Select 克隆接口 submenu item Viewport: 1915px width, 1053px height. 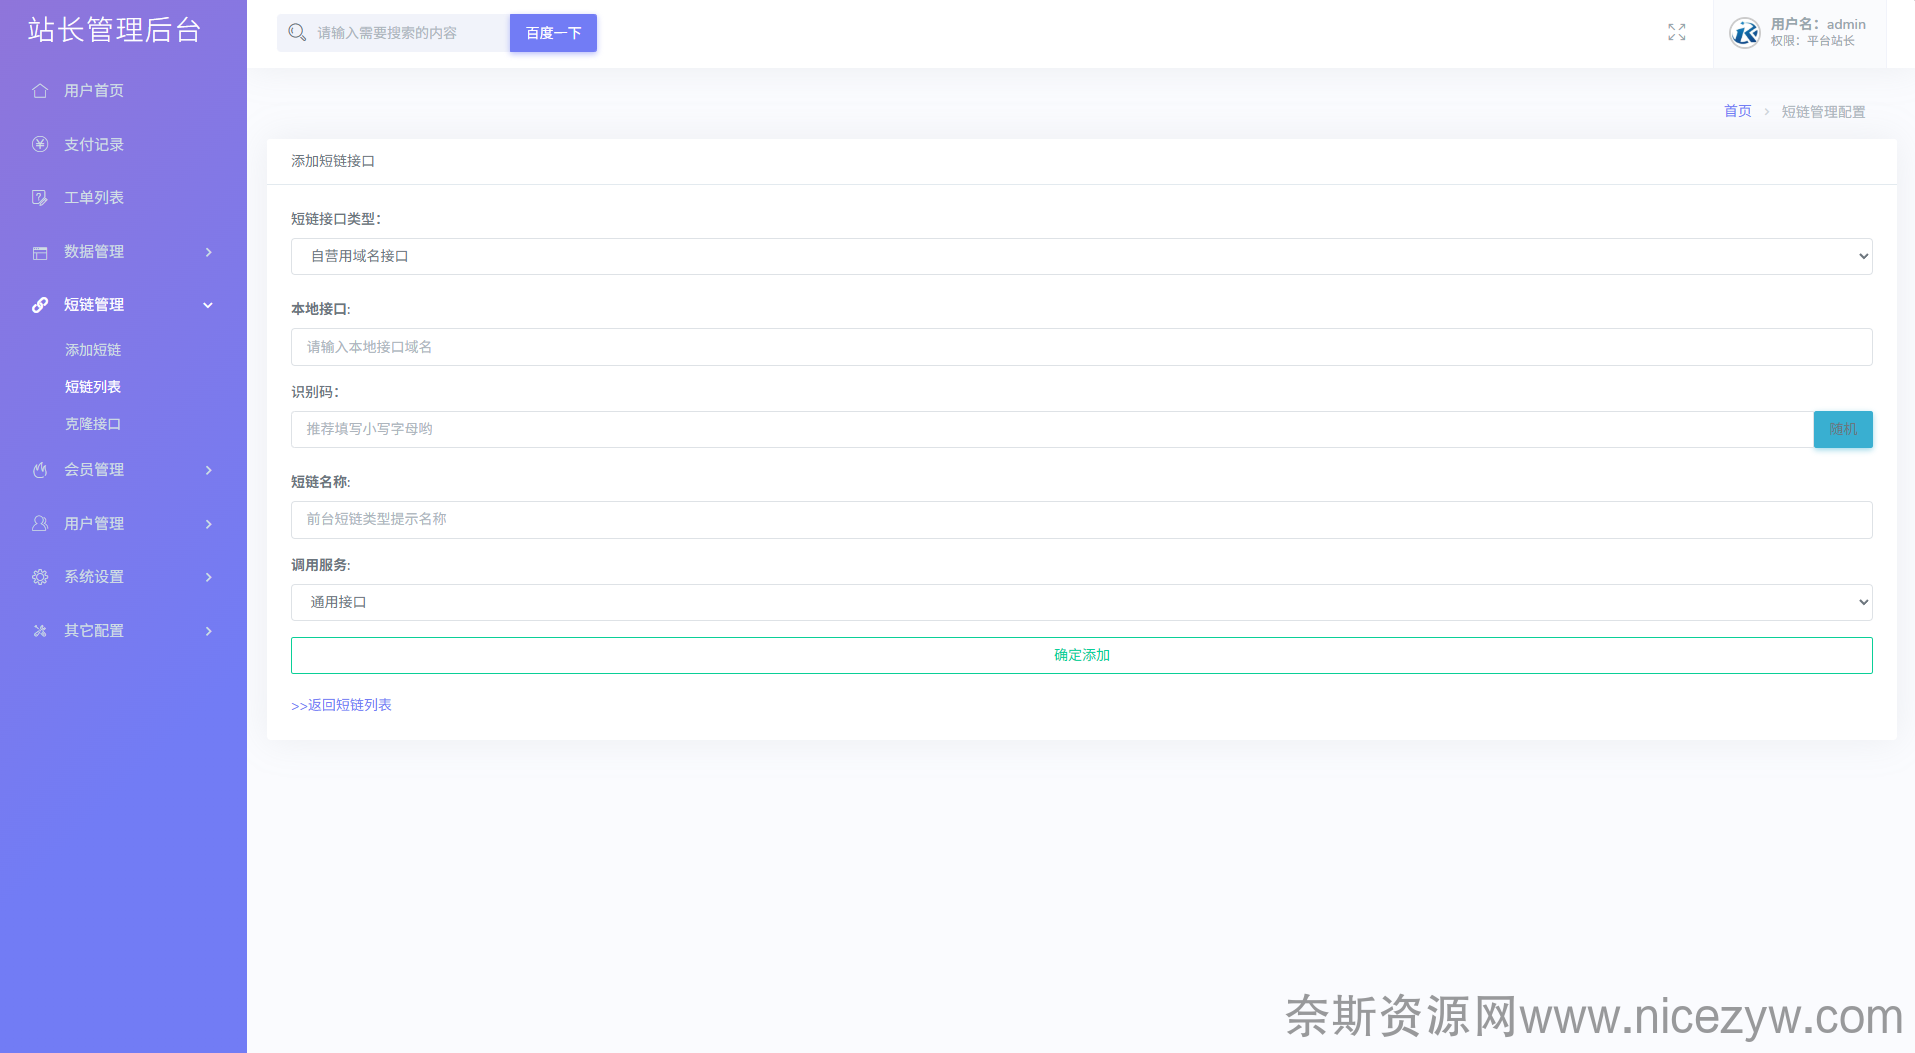pyautogui.click(x=93, y=424)
